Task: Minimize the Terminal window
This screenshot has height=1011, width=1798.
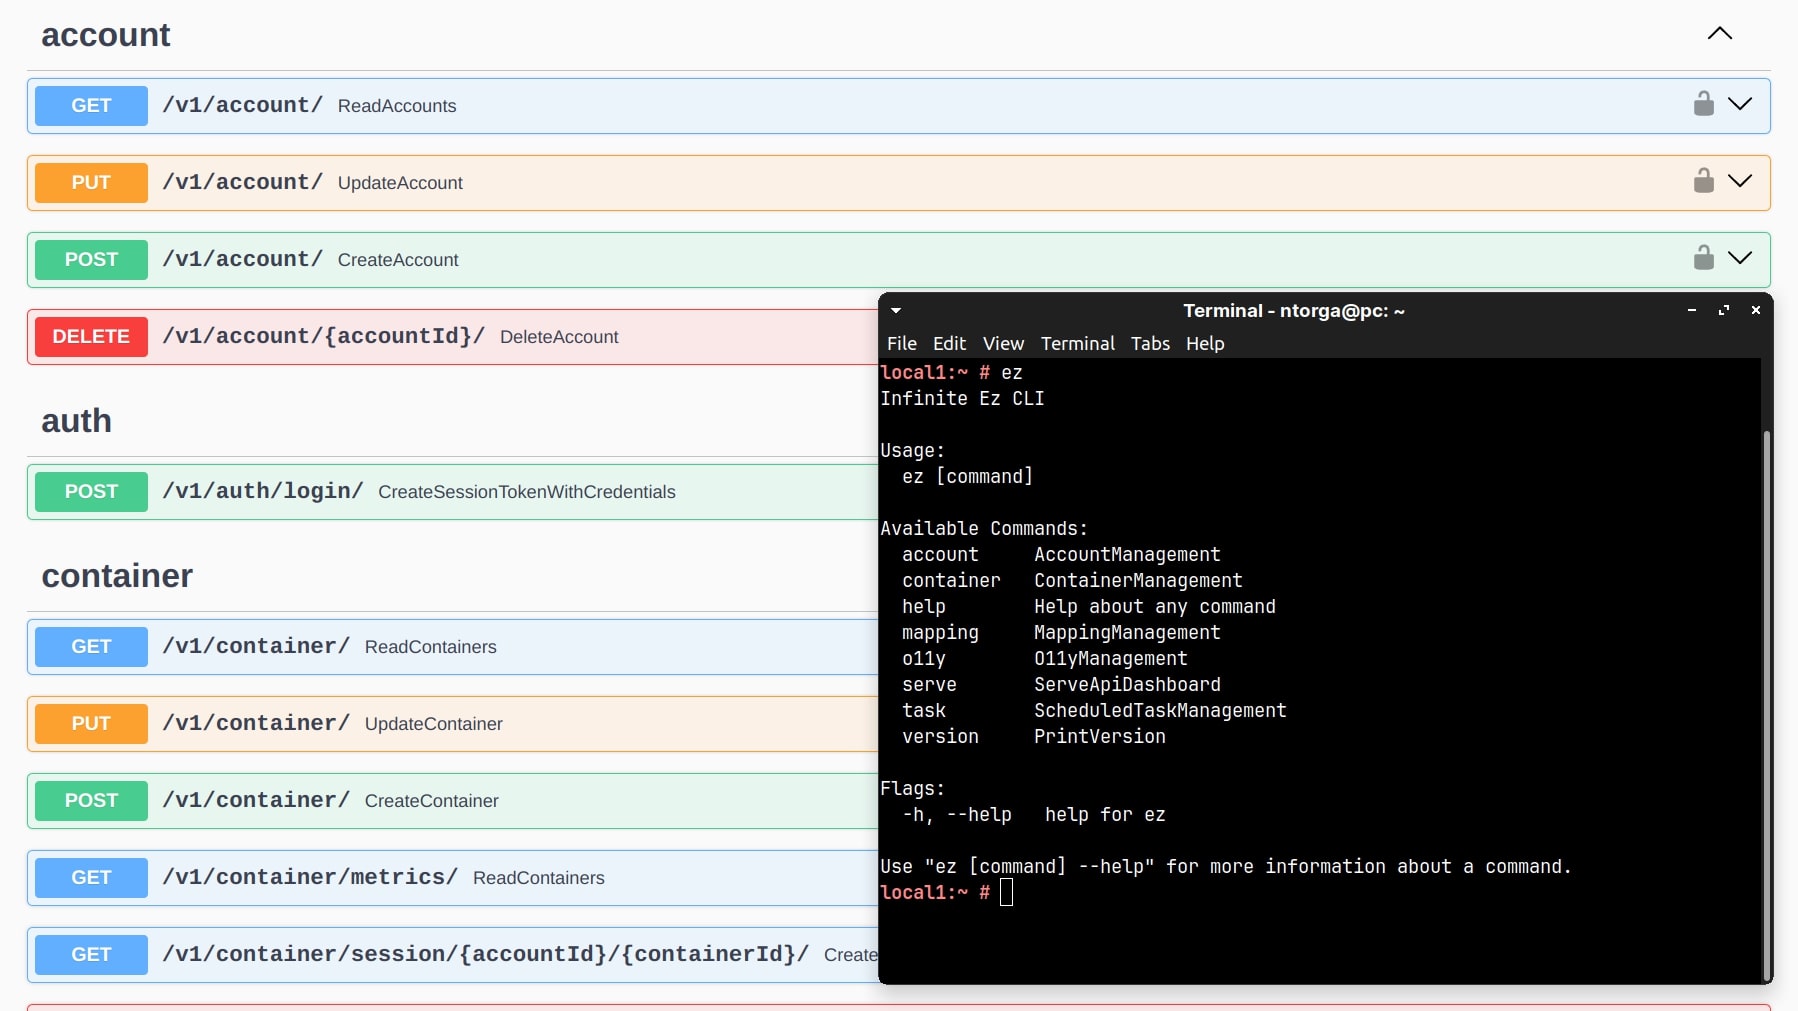Action: coord(1691,311)
